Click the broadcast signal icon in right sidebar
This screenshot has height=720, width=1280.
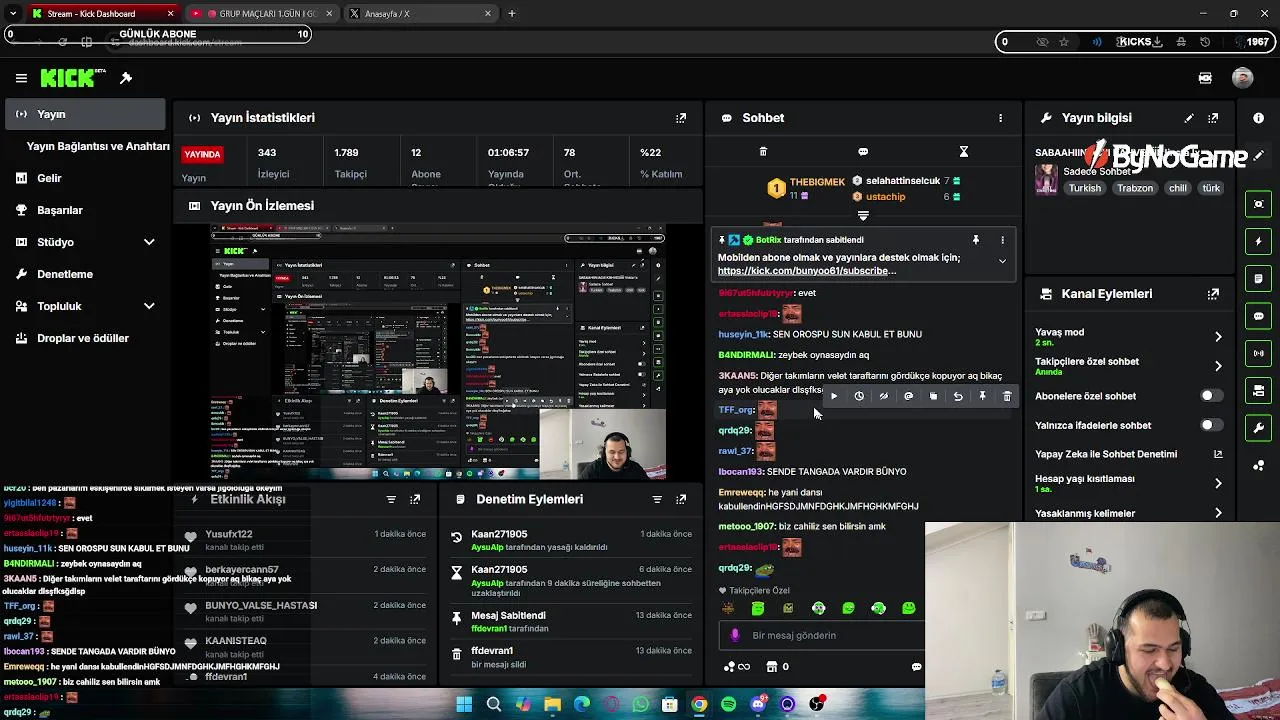[x=1258, y=353]
